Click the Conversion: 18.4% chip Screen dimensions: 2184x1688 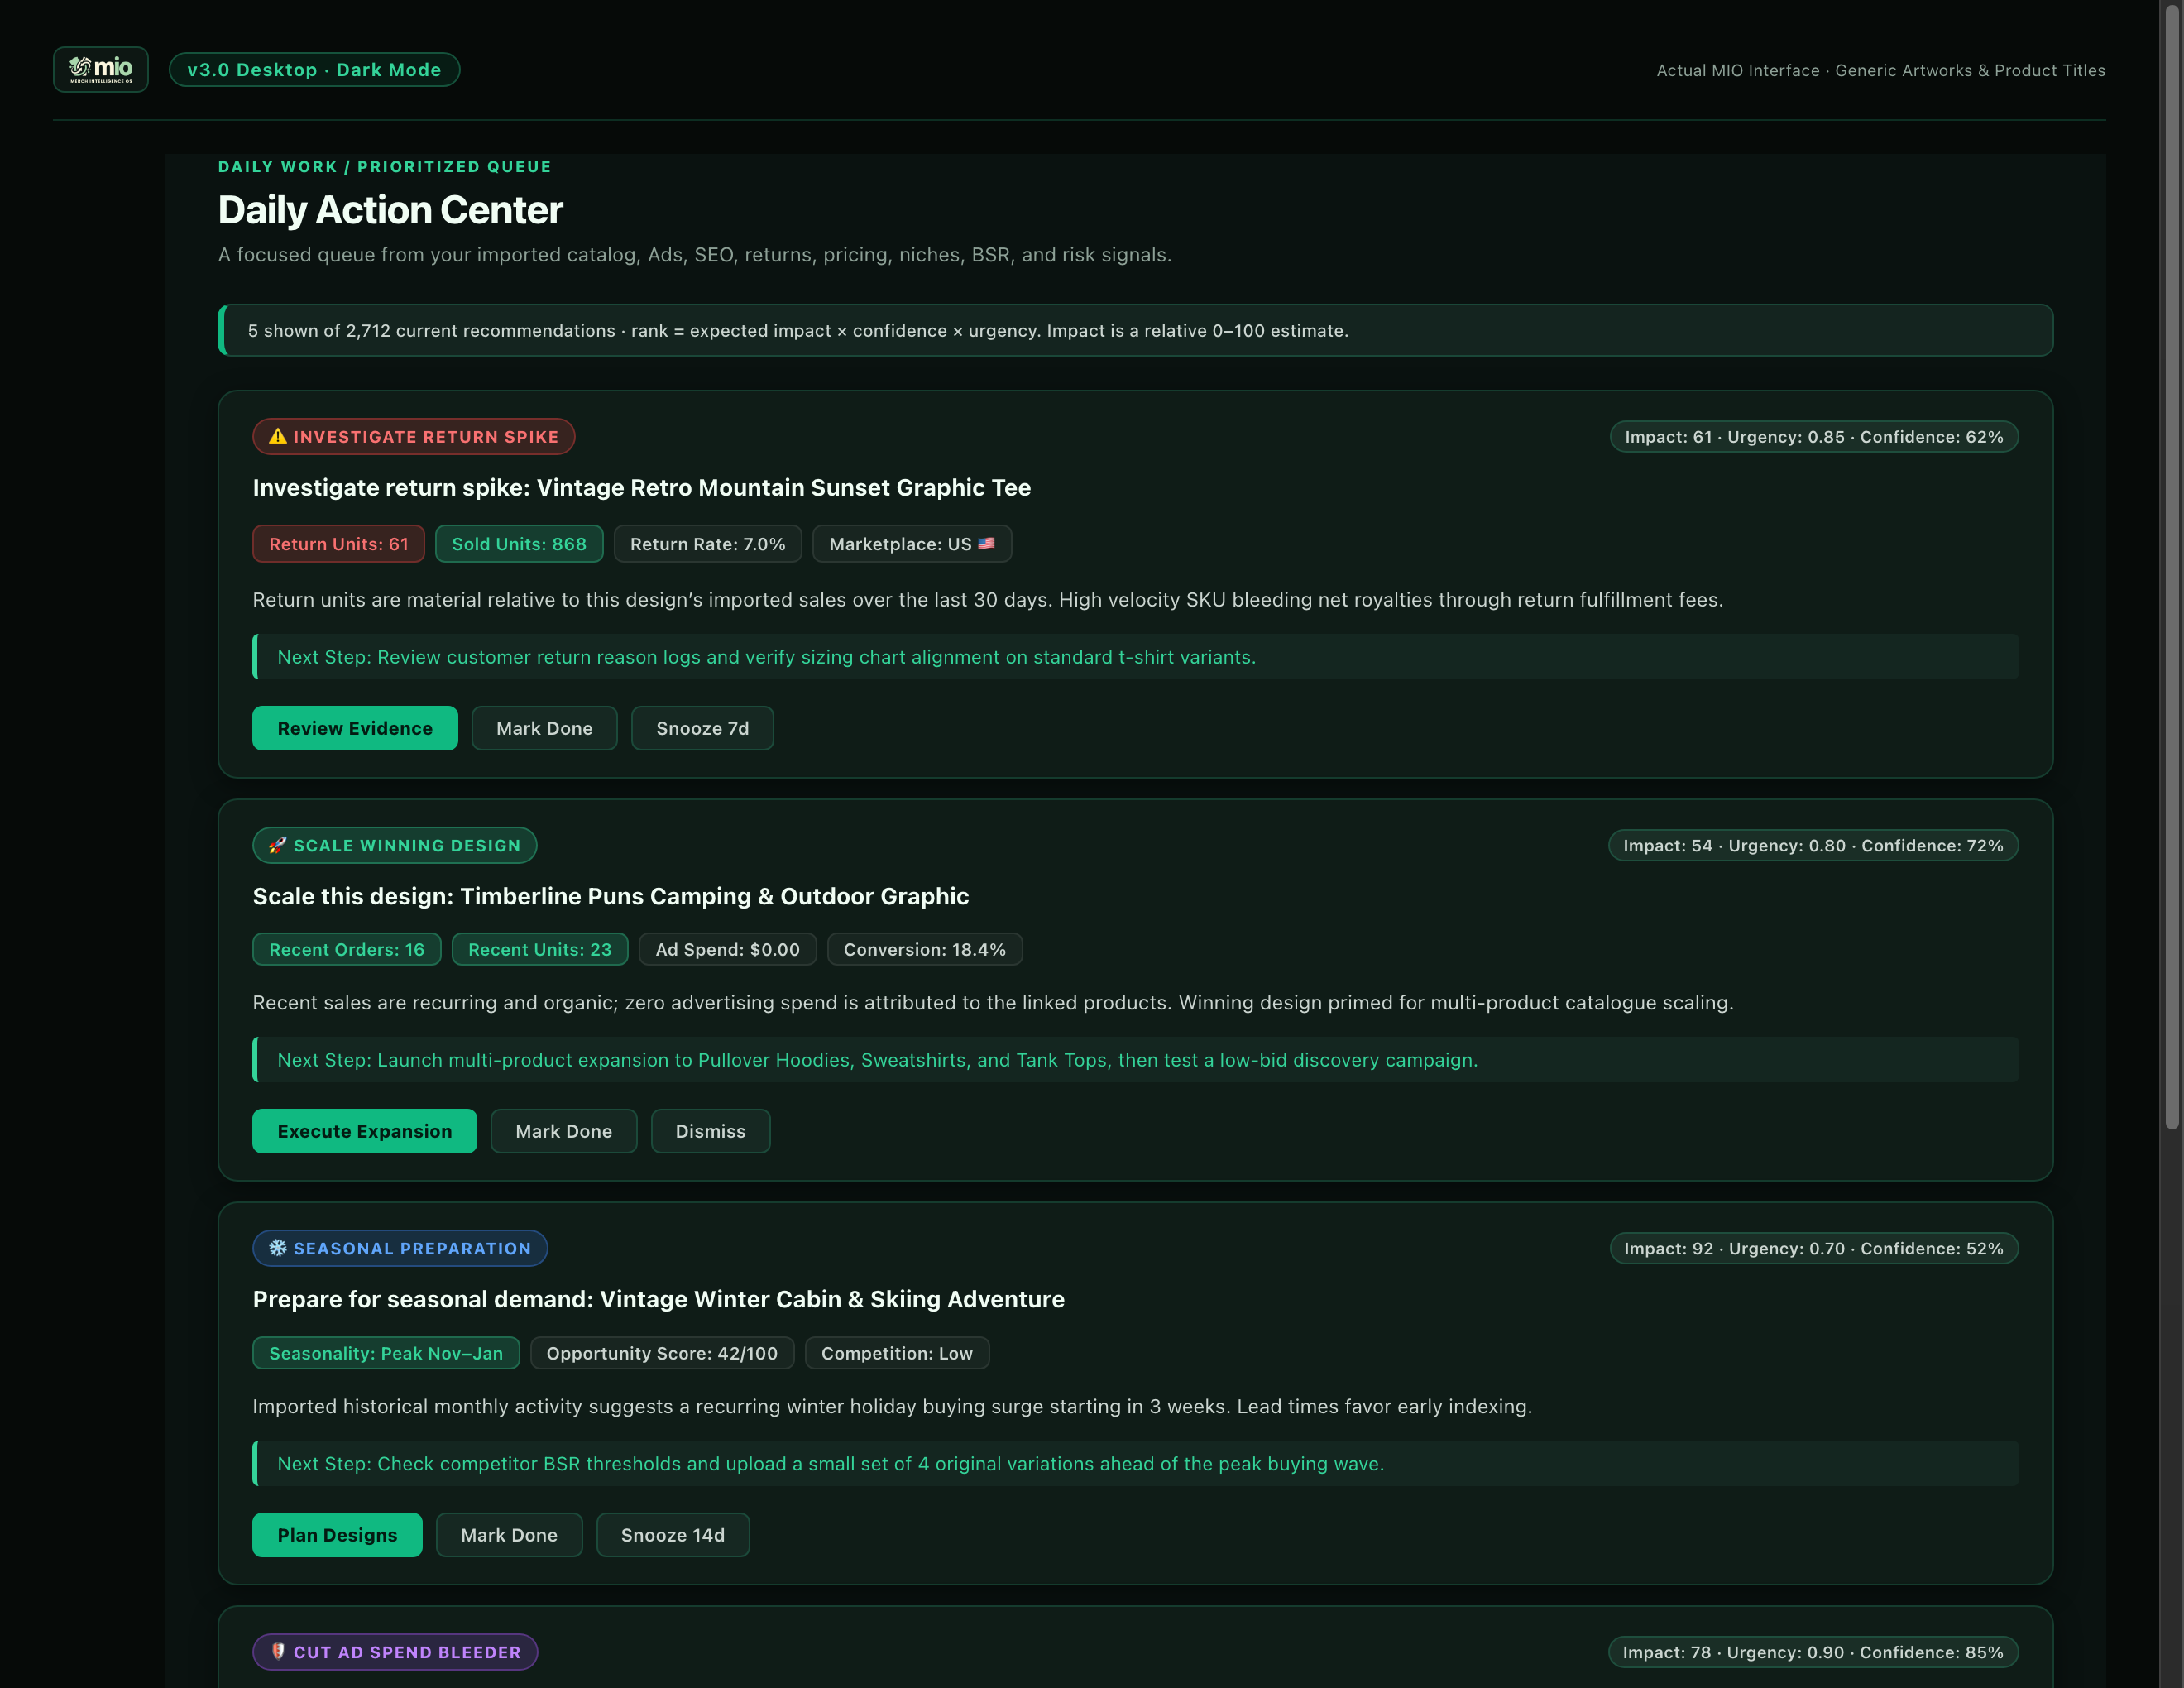[x=924, y=949]
